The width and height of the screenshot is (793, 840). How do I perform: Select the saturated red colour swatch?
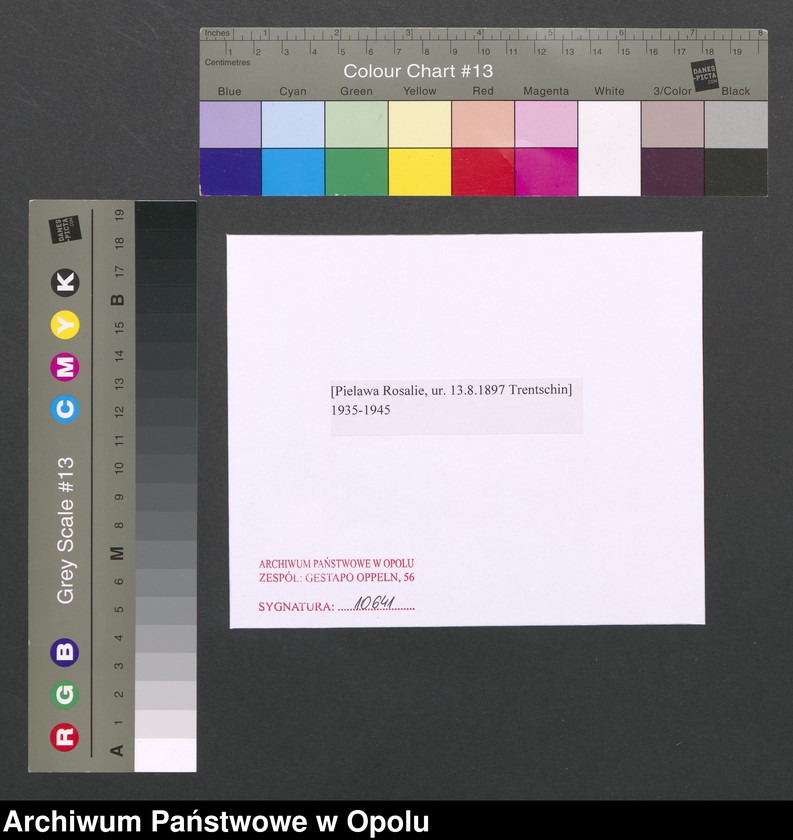(x=482, y=172)
